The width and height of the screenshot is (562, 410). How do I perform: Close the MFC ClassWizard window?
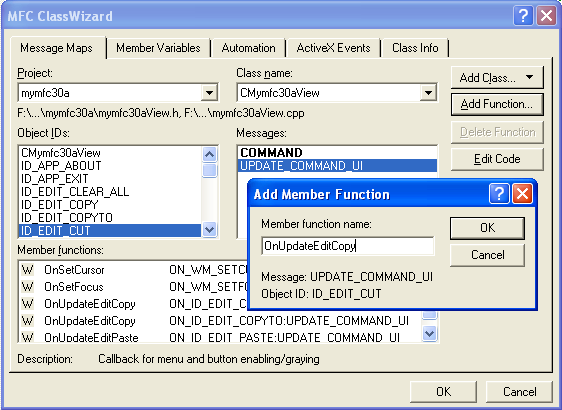click(x=546, y=16)
